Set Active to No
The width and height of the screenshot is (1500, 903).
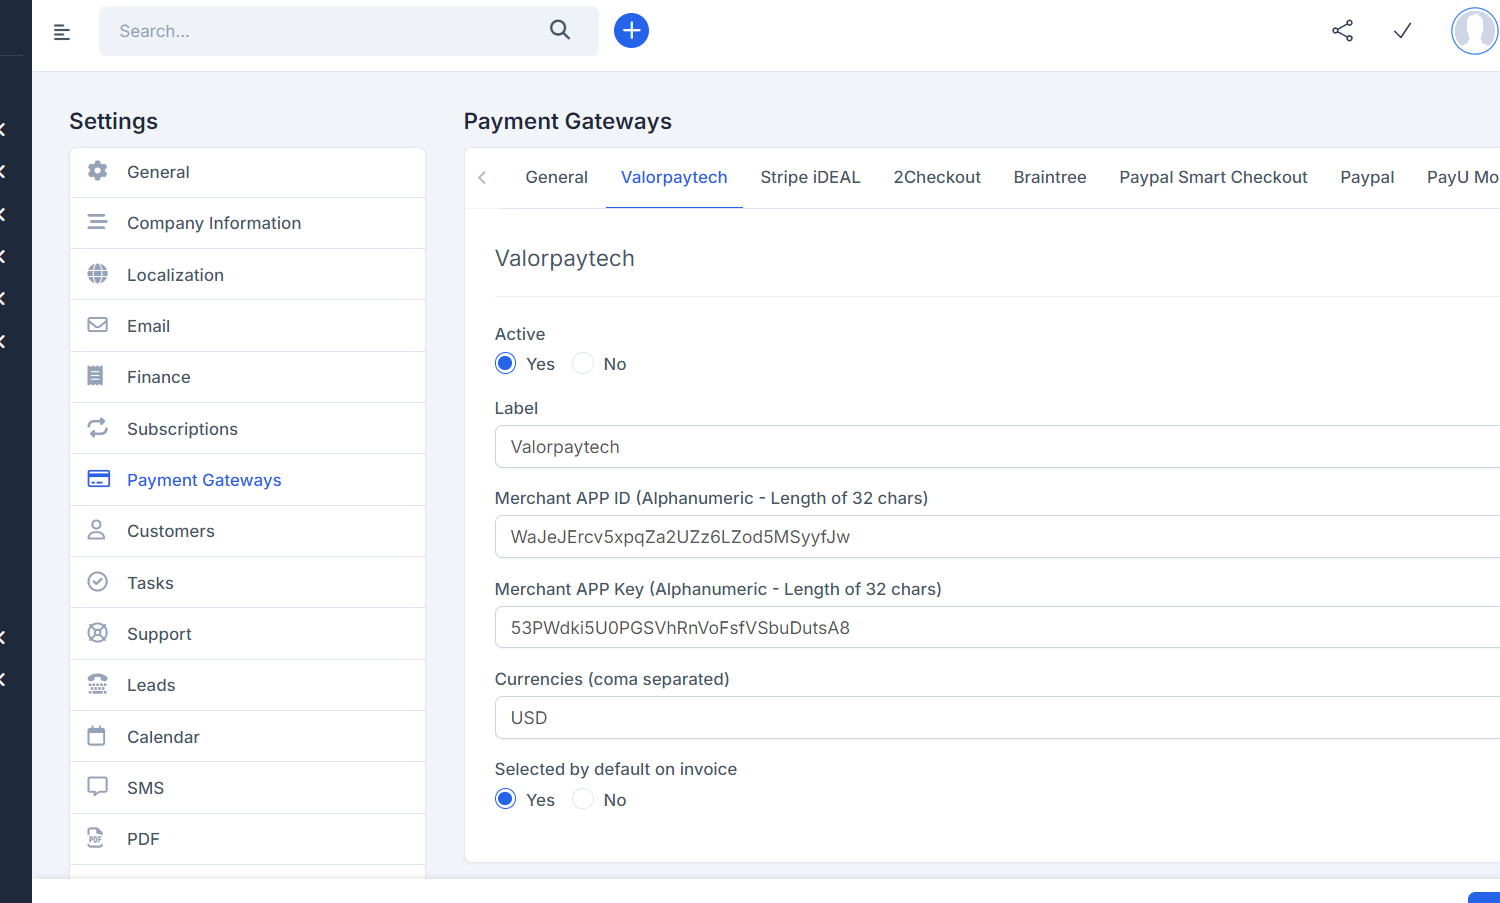click(583, 364)
